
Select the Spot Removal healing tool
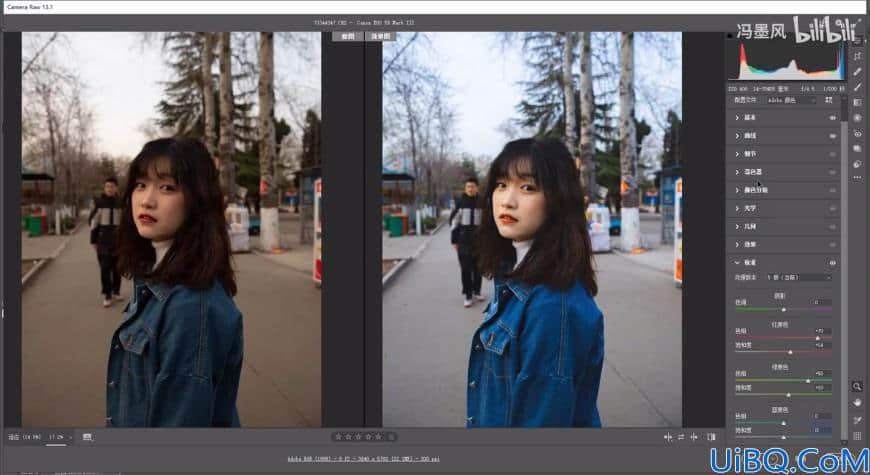tap(857, 72)
